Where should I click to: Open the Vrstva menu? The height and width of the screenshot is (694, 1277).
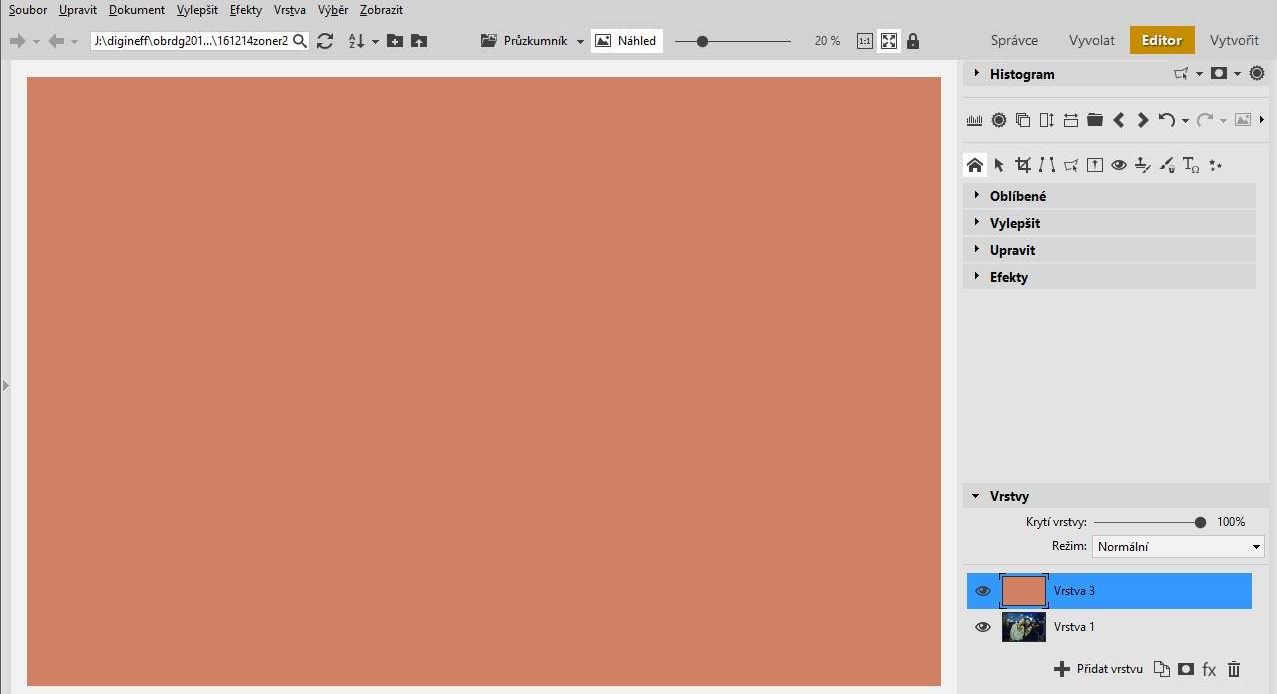[290, 10]
